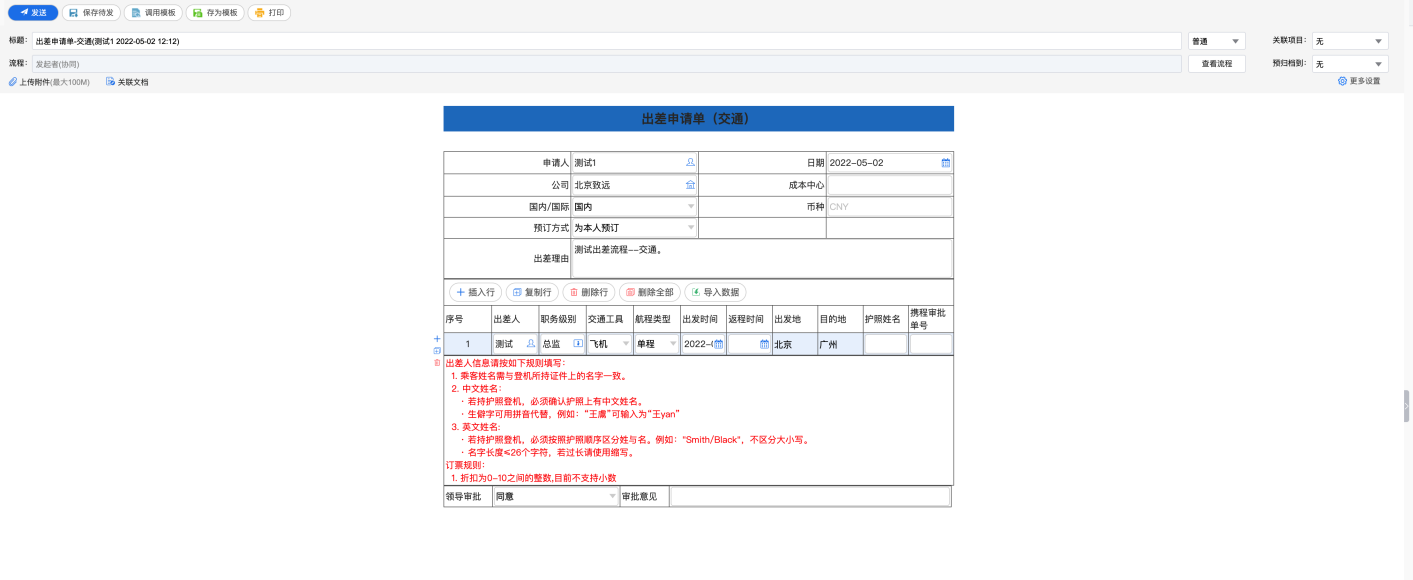Open the 领导审批 同意 dropdown

[x=556, y=496]
